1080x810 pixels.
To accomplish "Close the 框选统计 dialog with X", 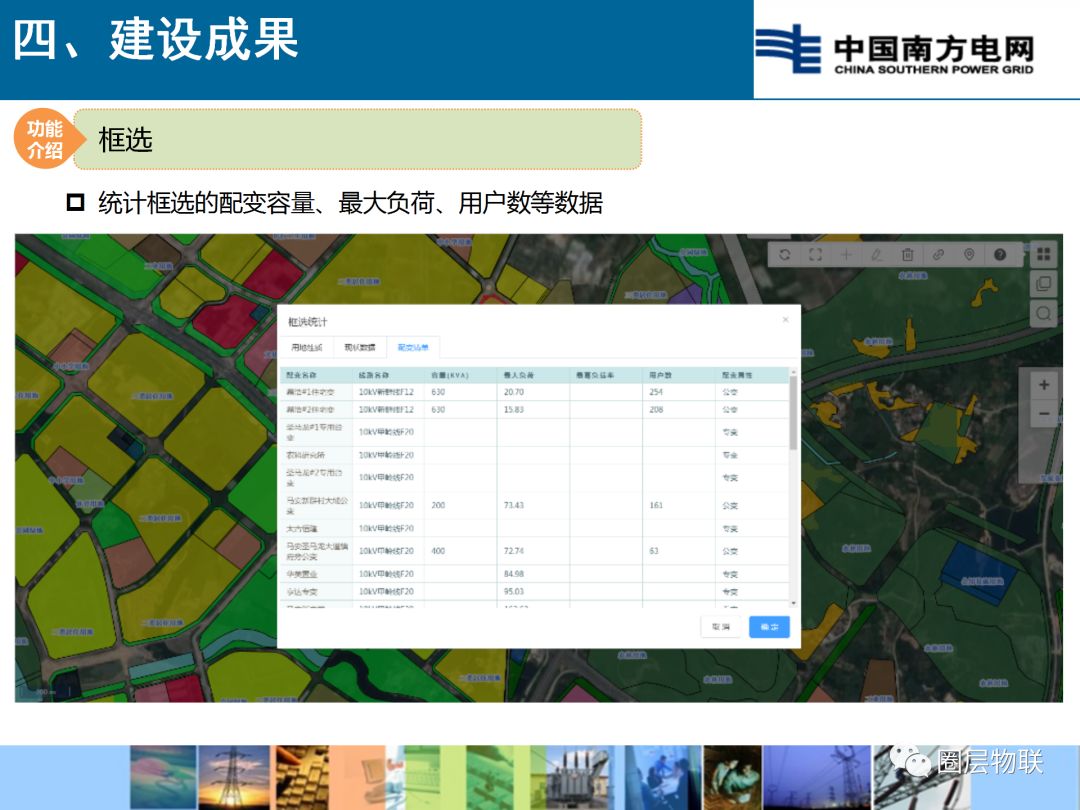I will point(786,320).
